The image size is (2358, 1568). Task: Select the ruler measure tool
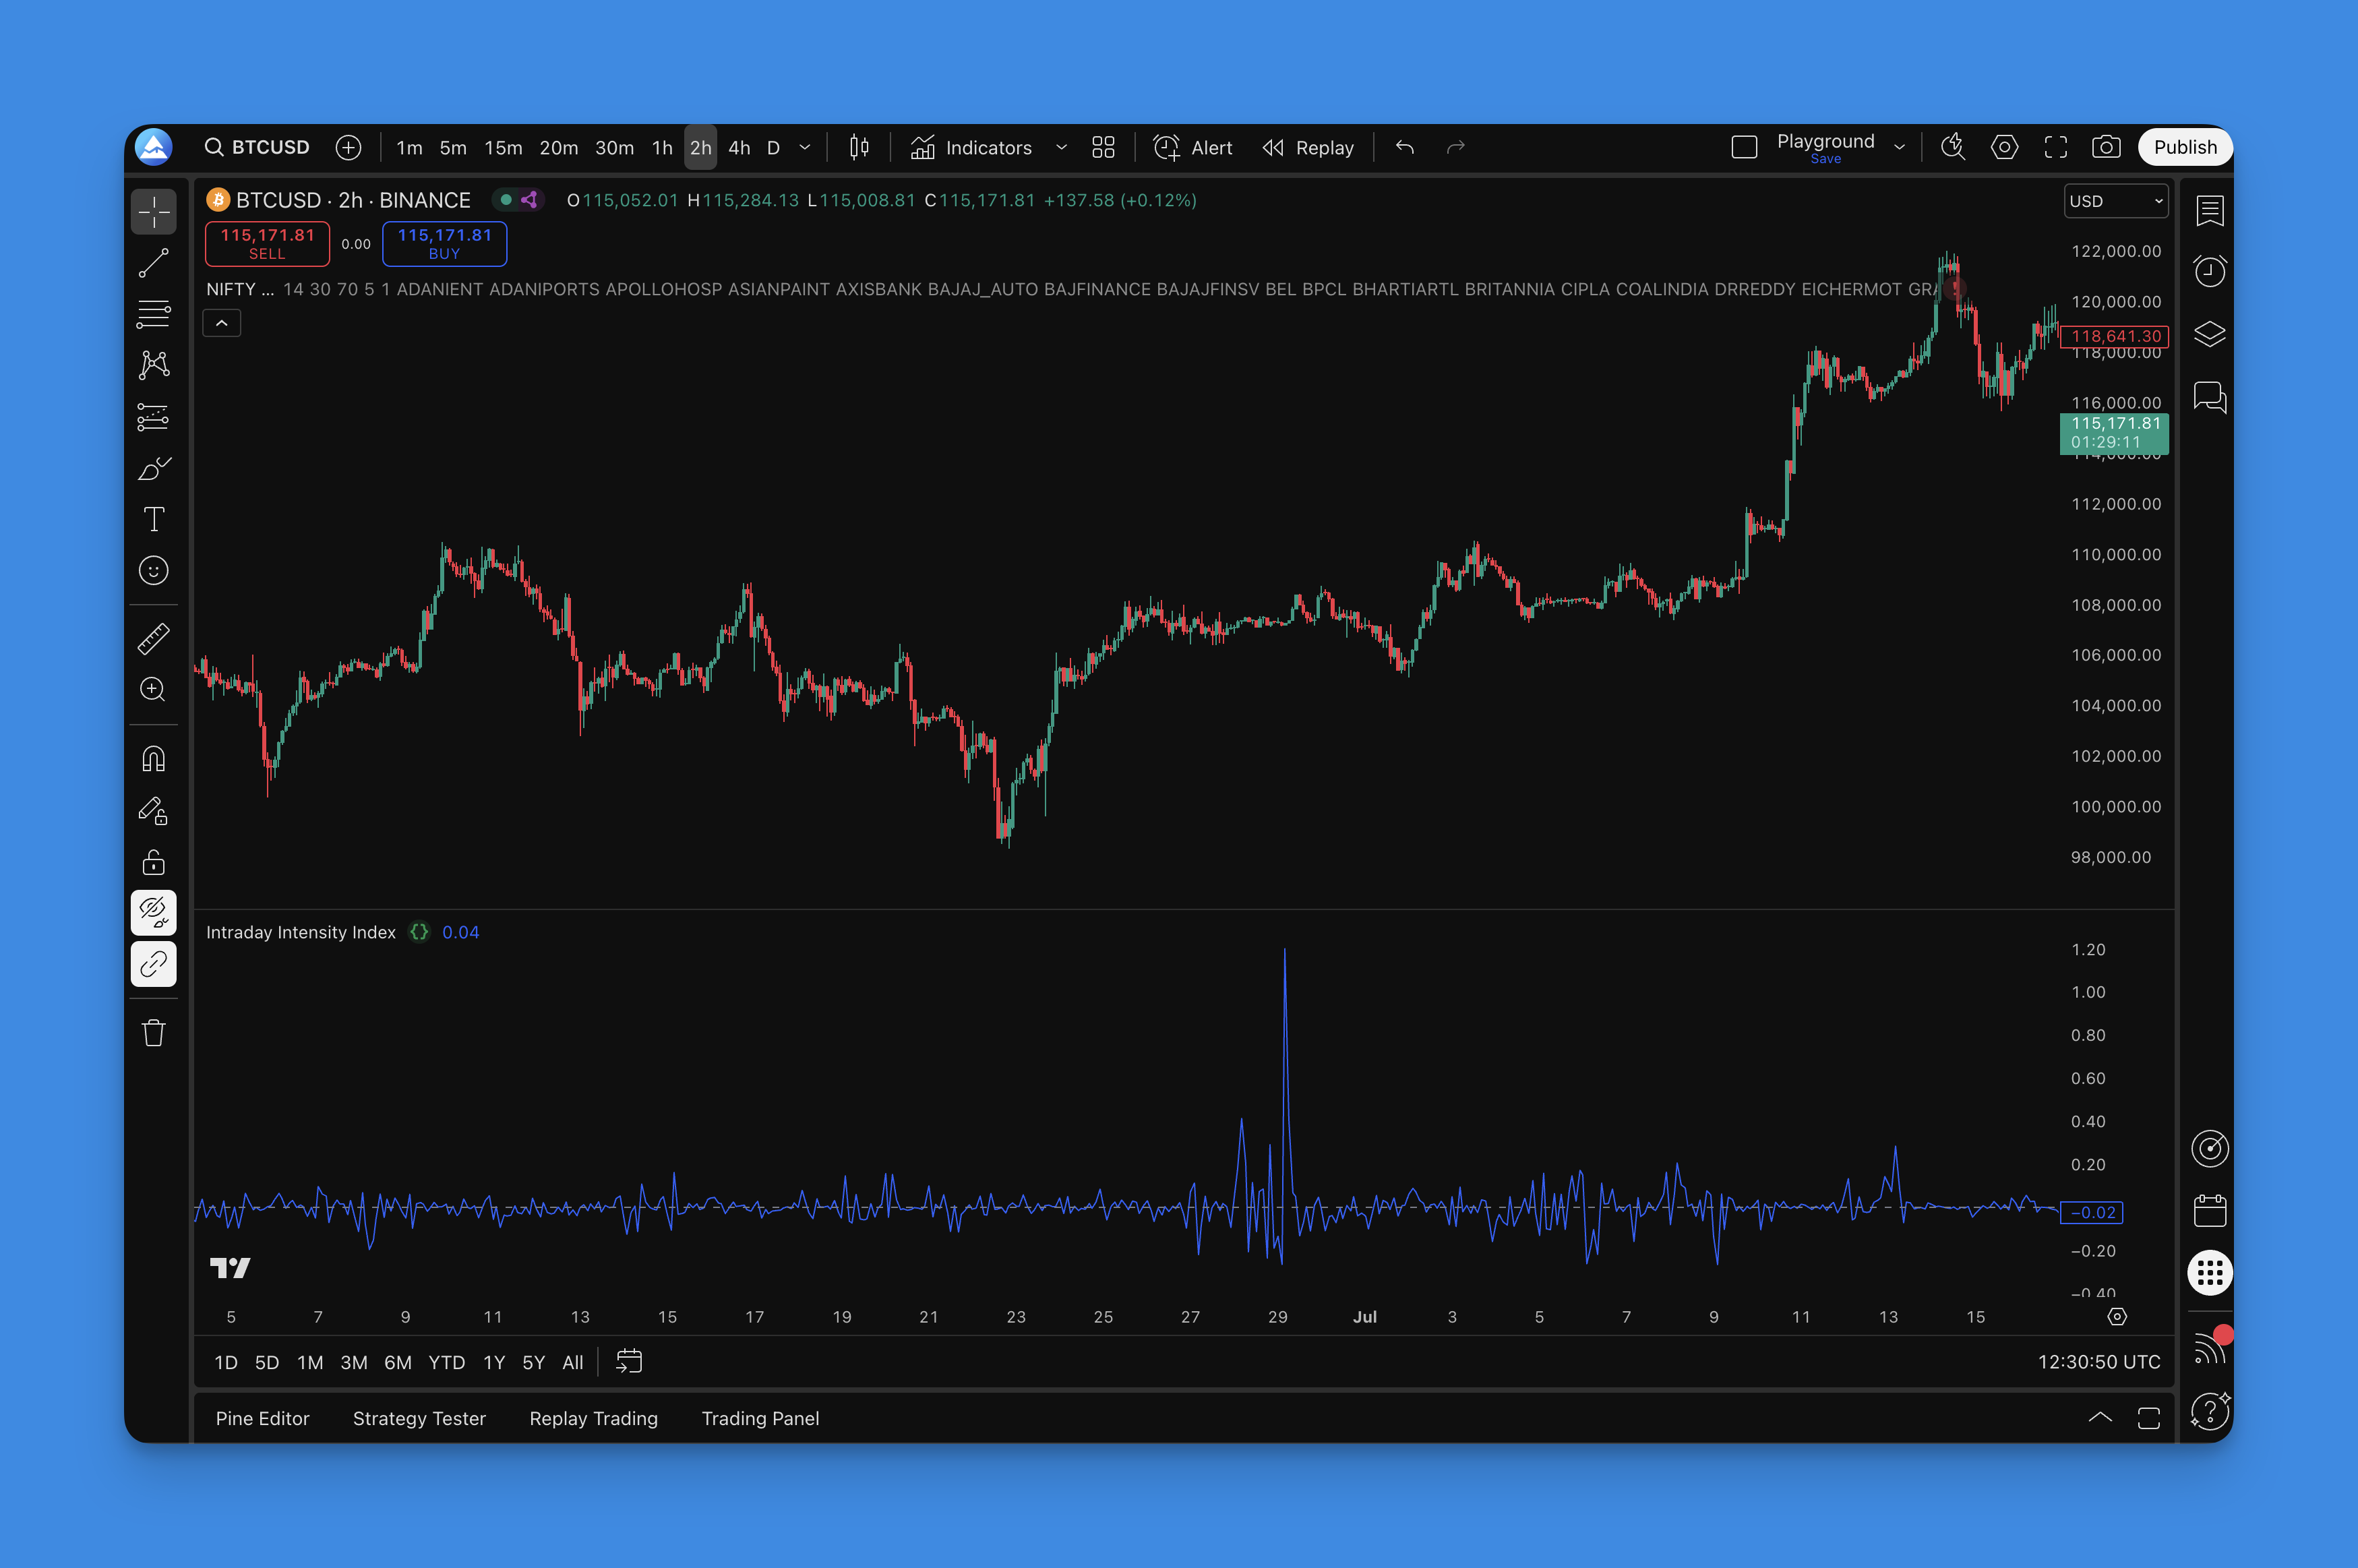pyautogui.click(x=153, y=638)
